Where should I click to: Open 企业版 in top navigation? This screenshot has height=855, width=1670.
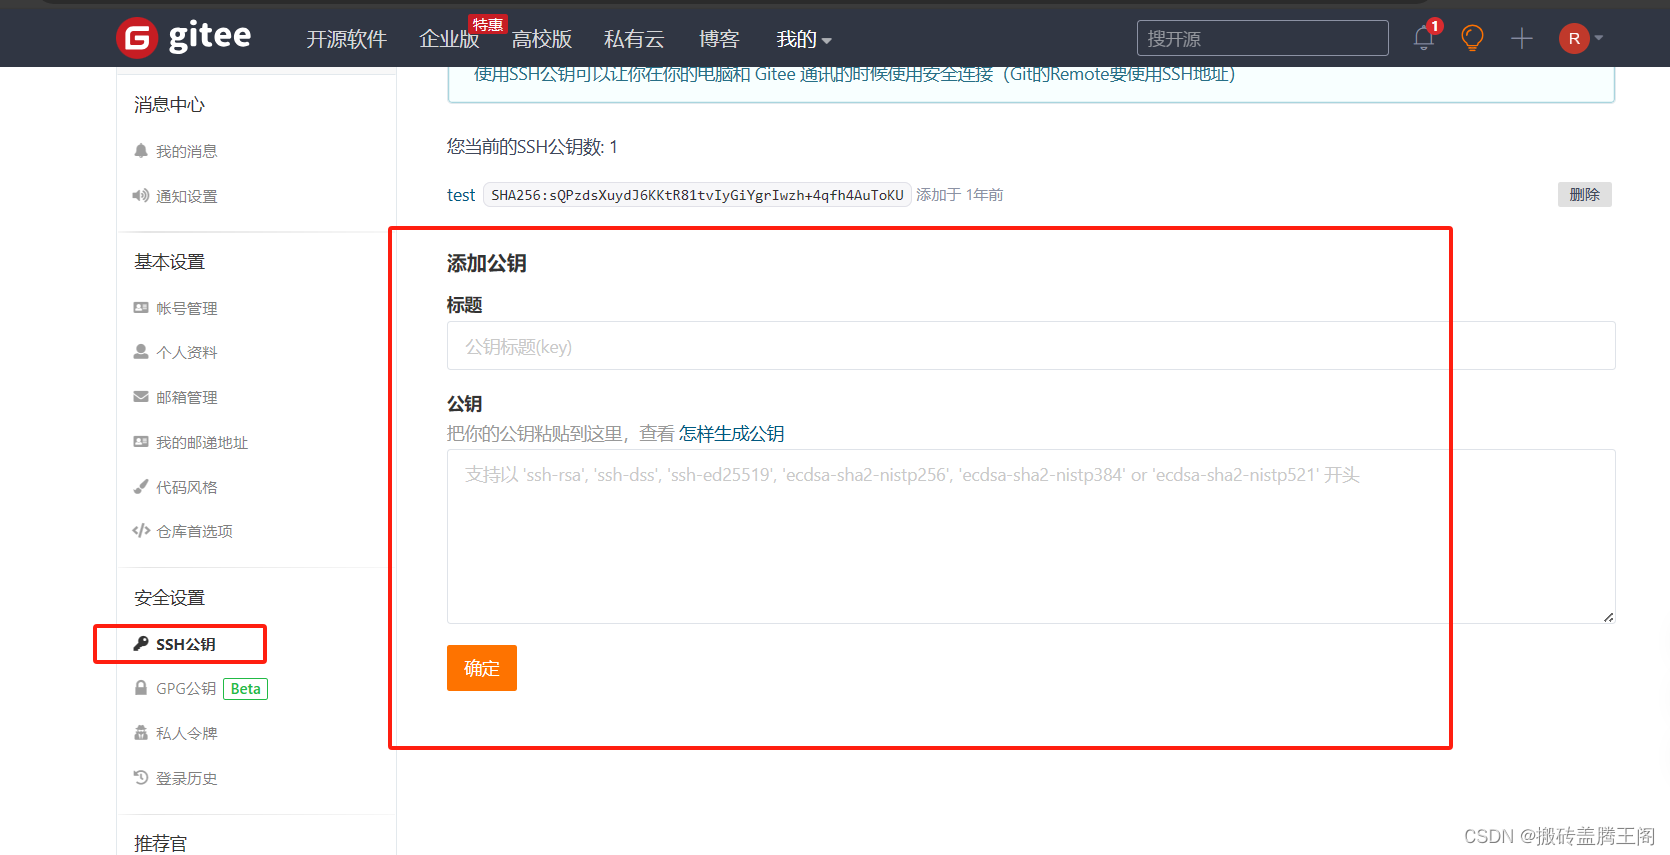point(449,39)
